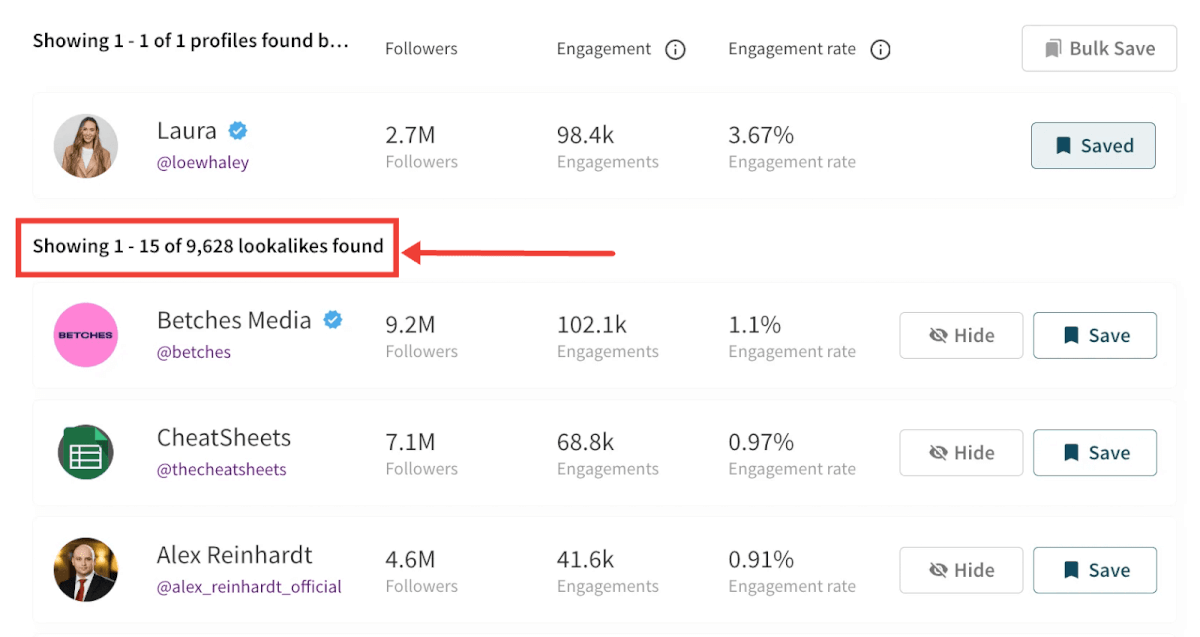This screenshot has height=637, width=1200.
Task: Select CheatSheets 7.1M followers value
Action: click(x=410, y=442)
